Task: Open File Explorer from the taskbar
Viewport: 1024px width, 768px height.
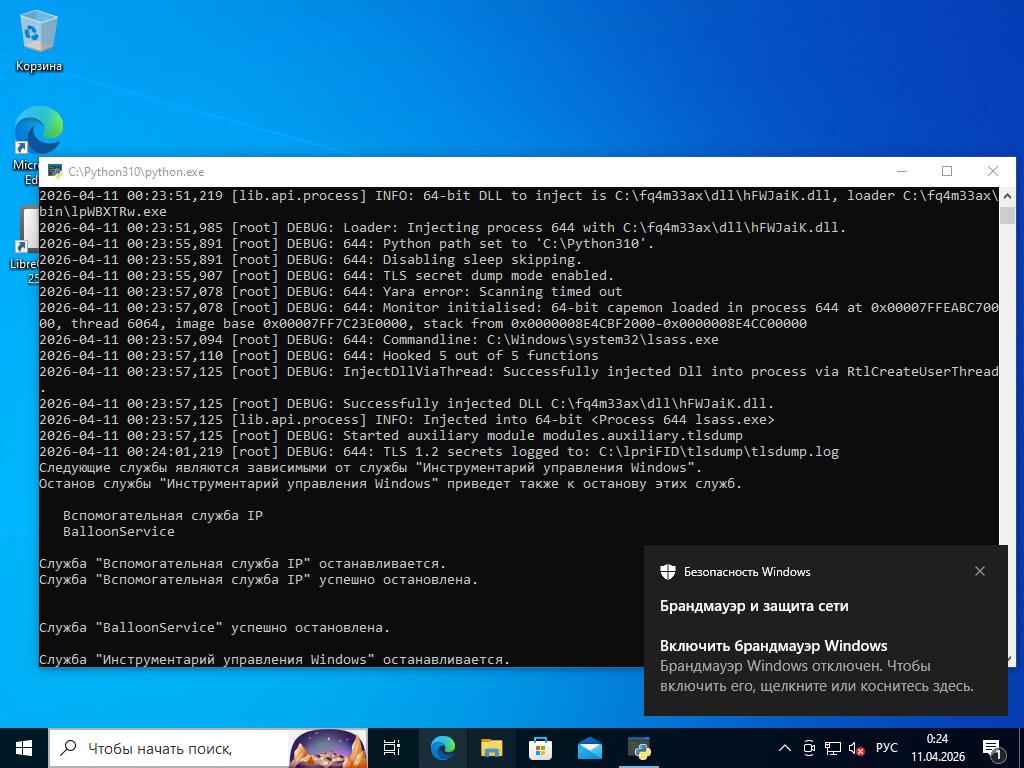Action: pos(491,748)
